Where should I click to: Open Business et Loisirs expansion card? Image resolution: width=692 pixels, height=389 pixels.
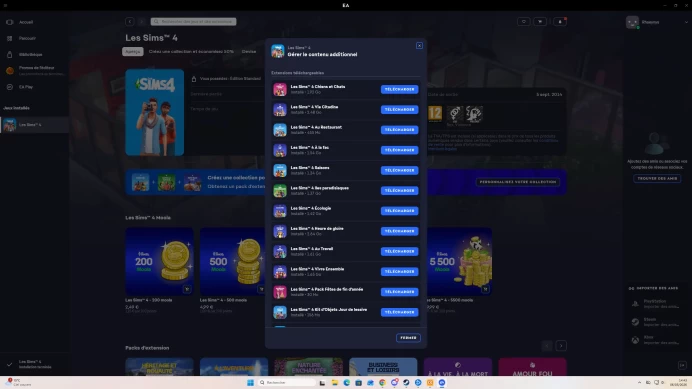point(383,367)
